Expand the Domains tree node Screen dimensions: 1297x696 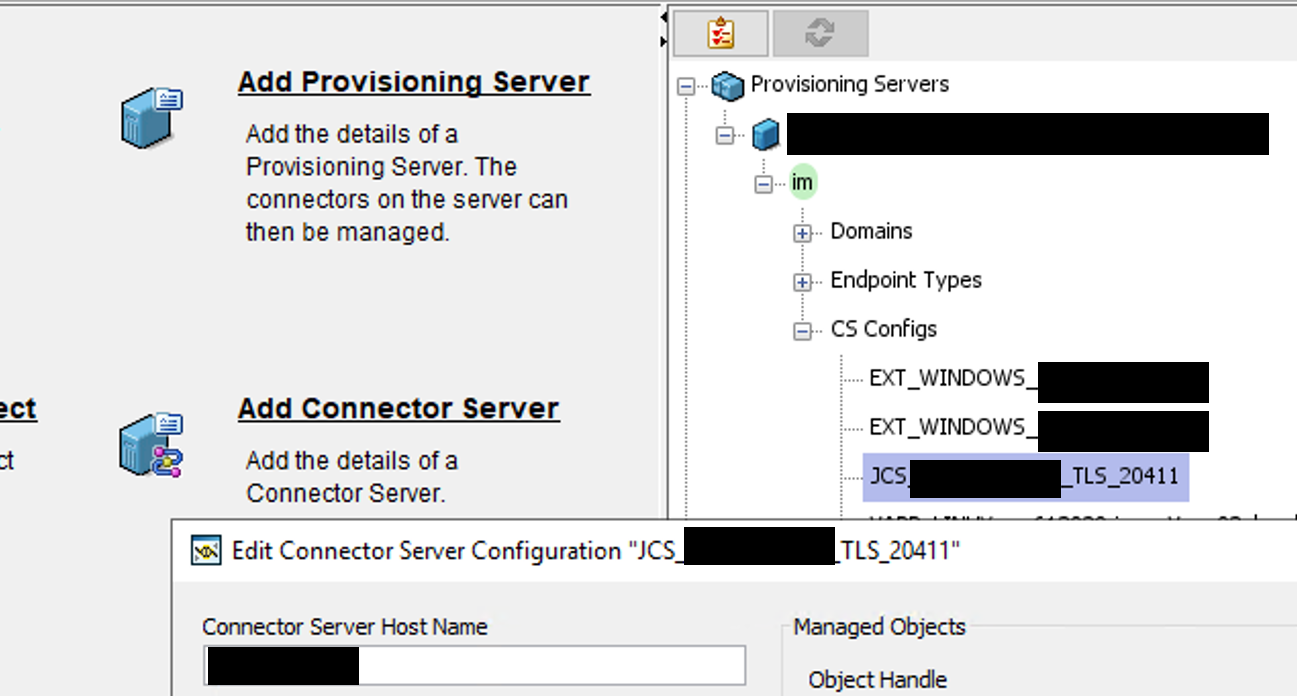coord(802,233)
